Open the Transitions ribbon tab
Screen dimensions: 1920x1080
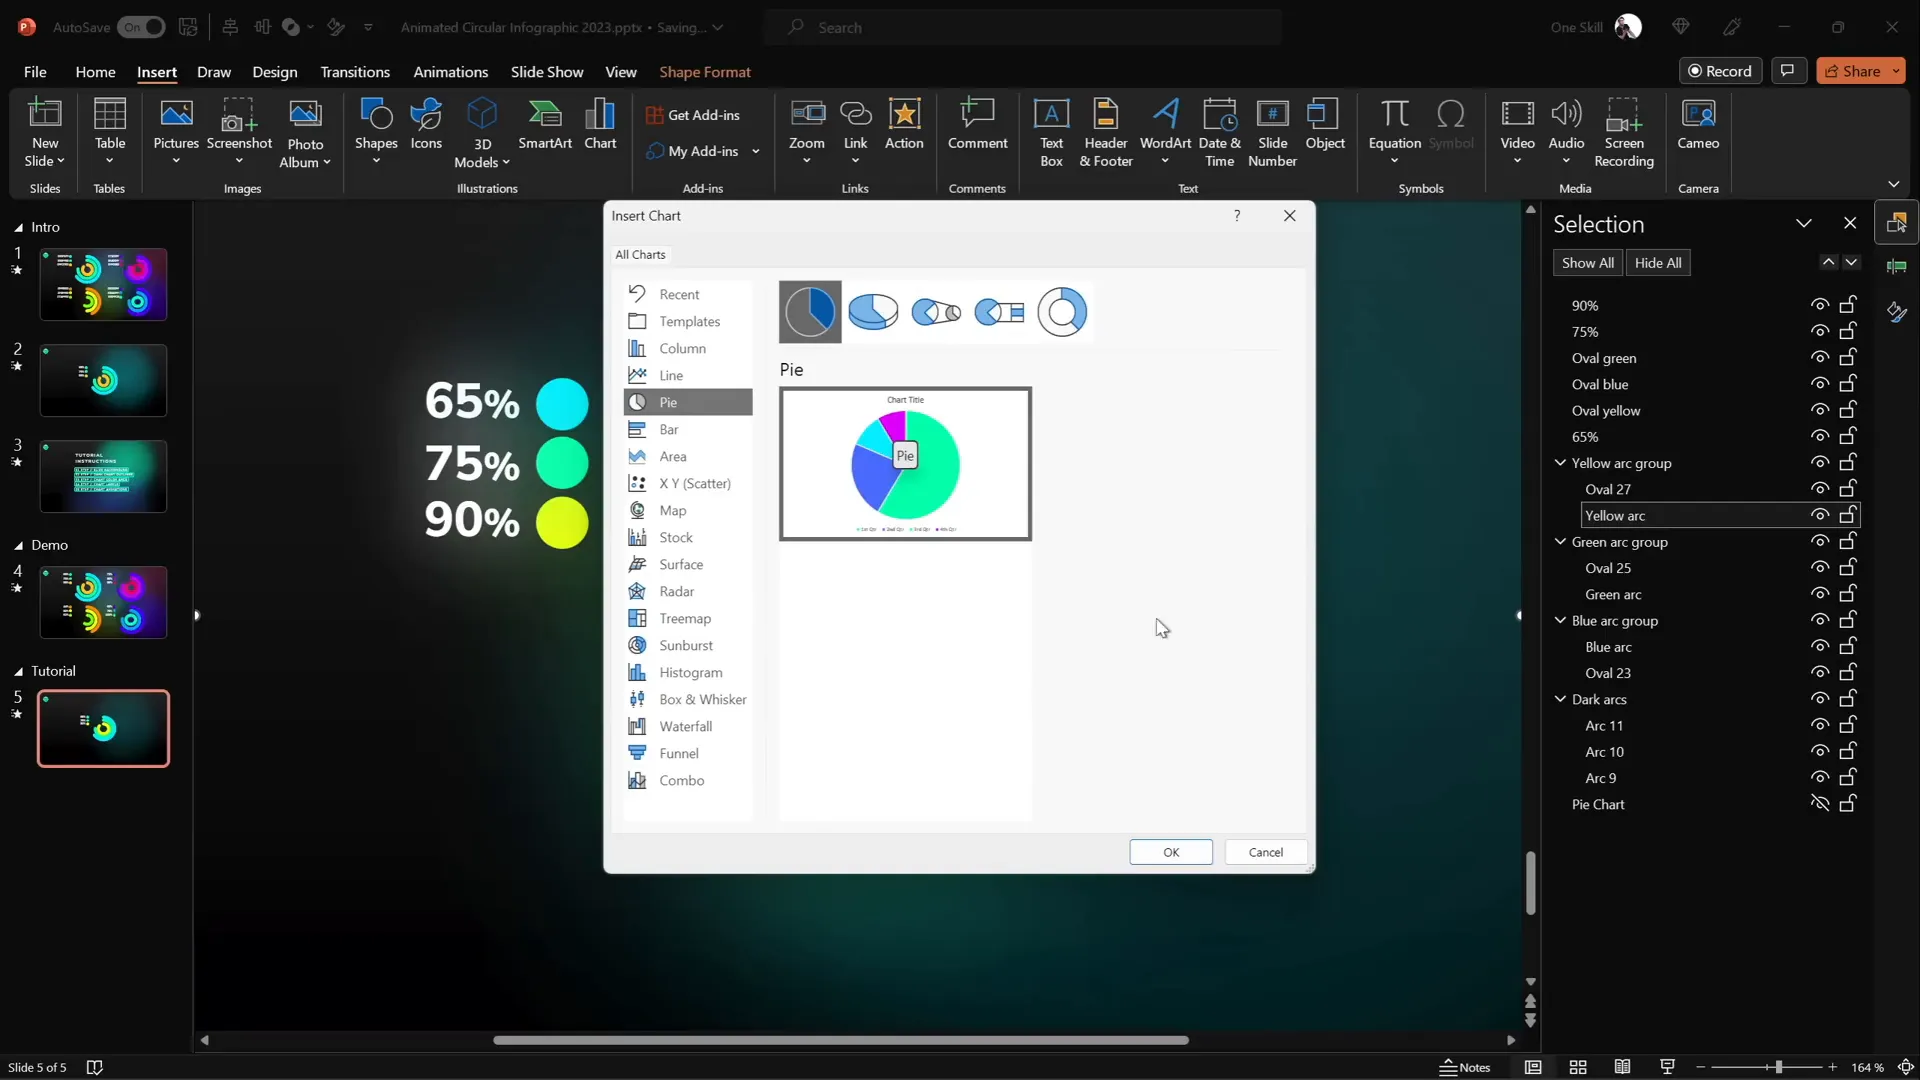click(355, 72)
